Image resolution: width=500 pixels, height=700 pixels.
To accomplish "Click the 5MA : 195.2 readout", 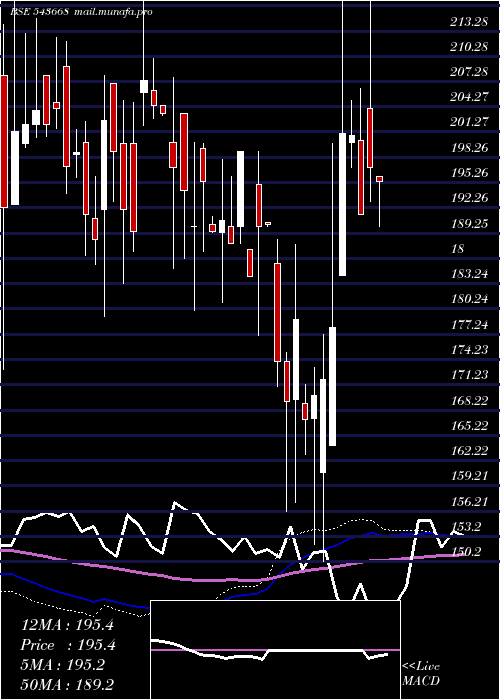I will point(62,665).
